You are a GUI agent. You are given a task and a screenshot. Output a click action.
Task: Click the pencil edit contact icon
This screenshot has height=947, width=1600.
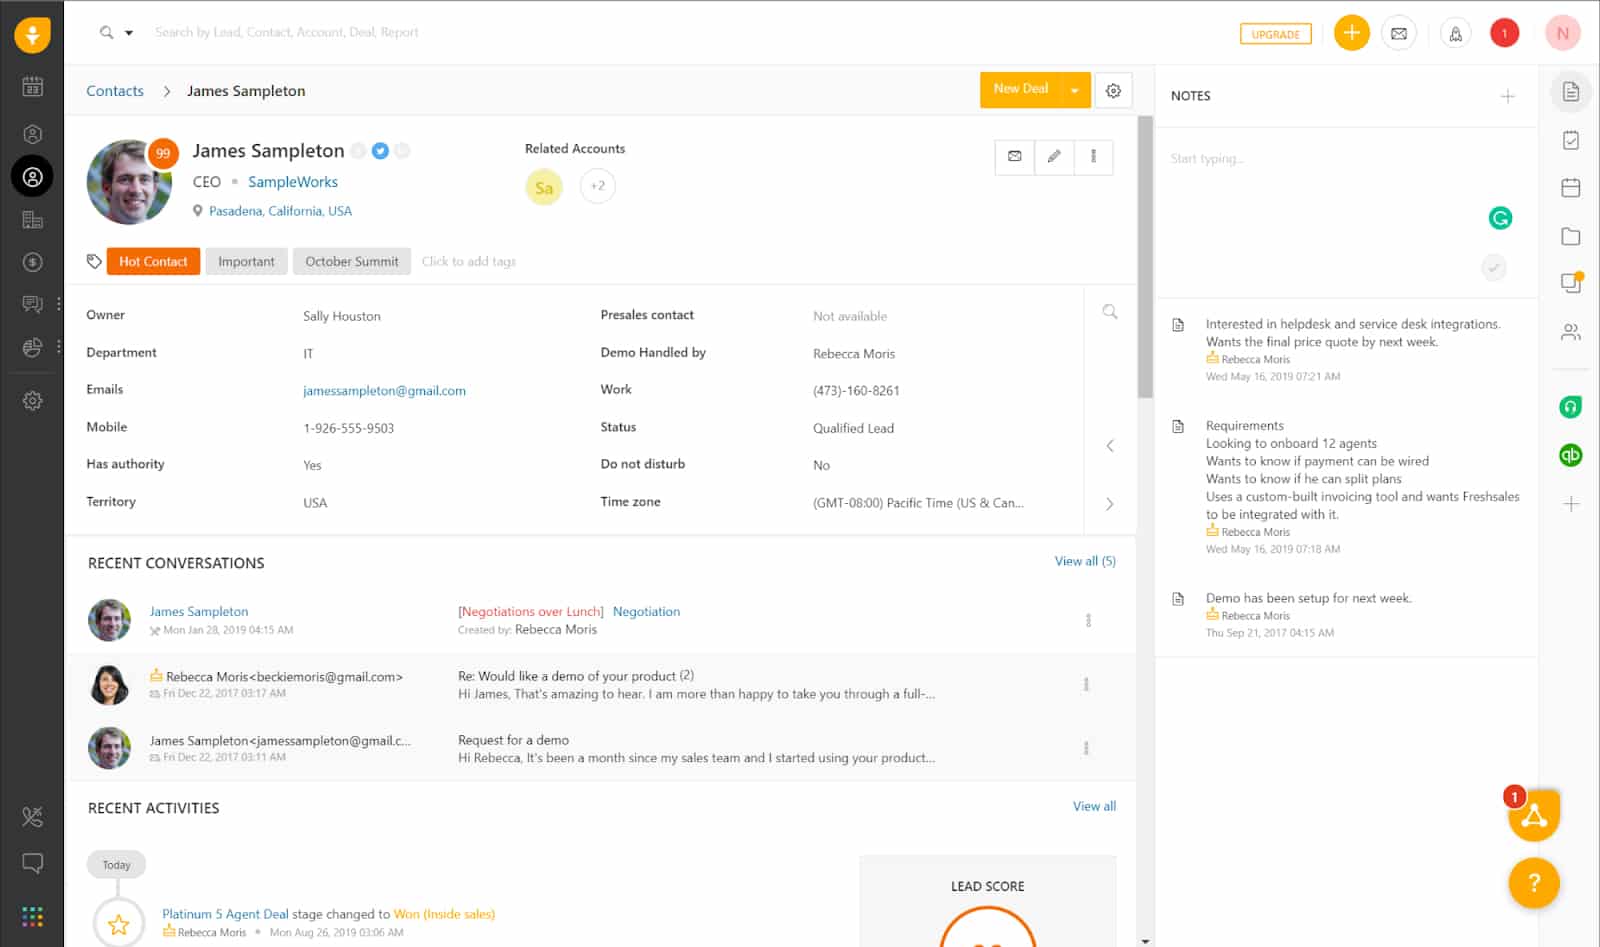tap(1054, 156)
